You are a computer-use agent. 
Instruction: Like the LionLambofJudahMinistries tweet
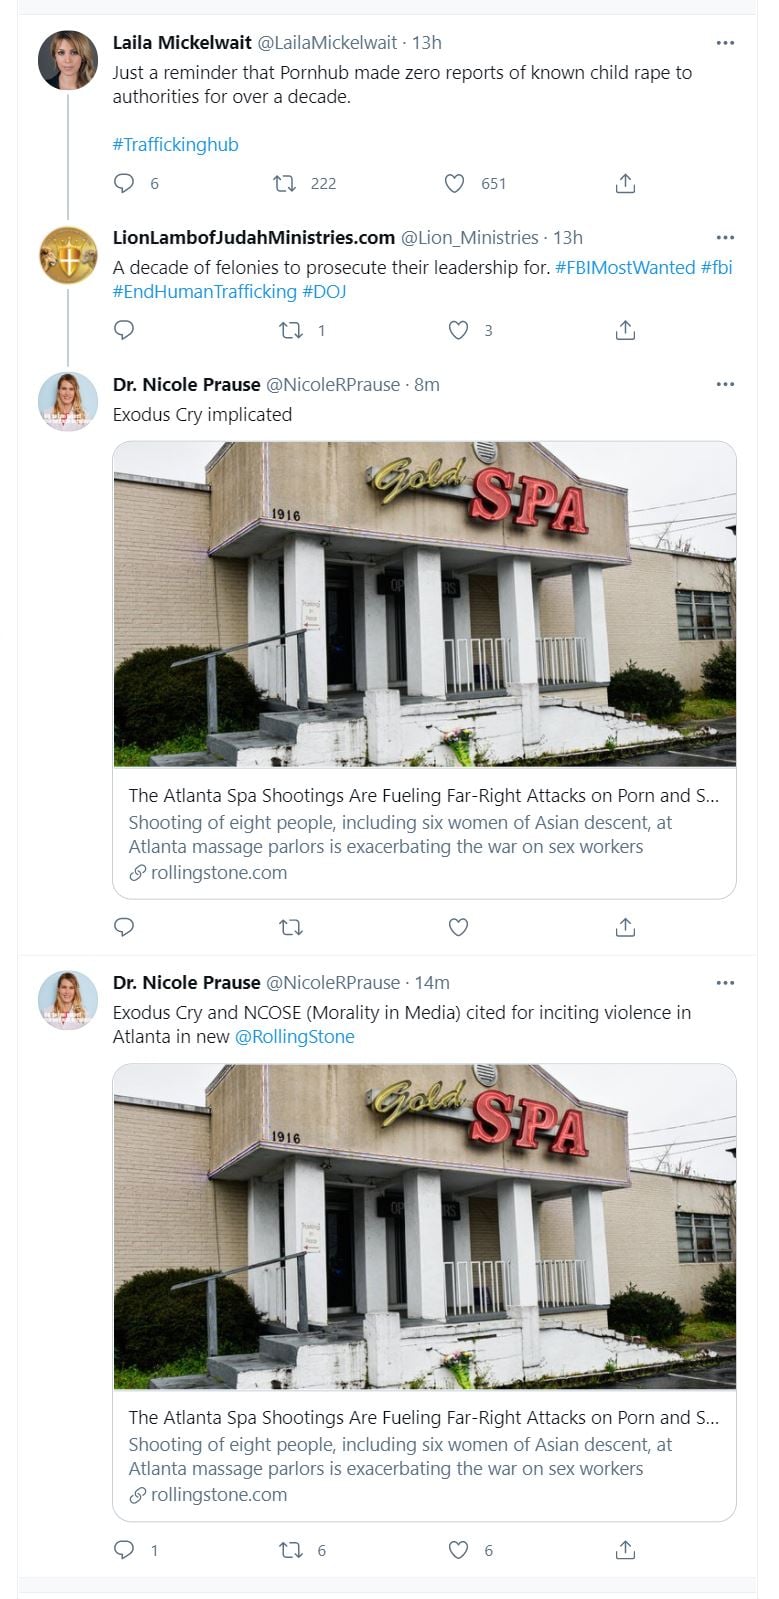pyautogui.click(x=458, y=330)
